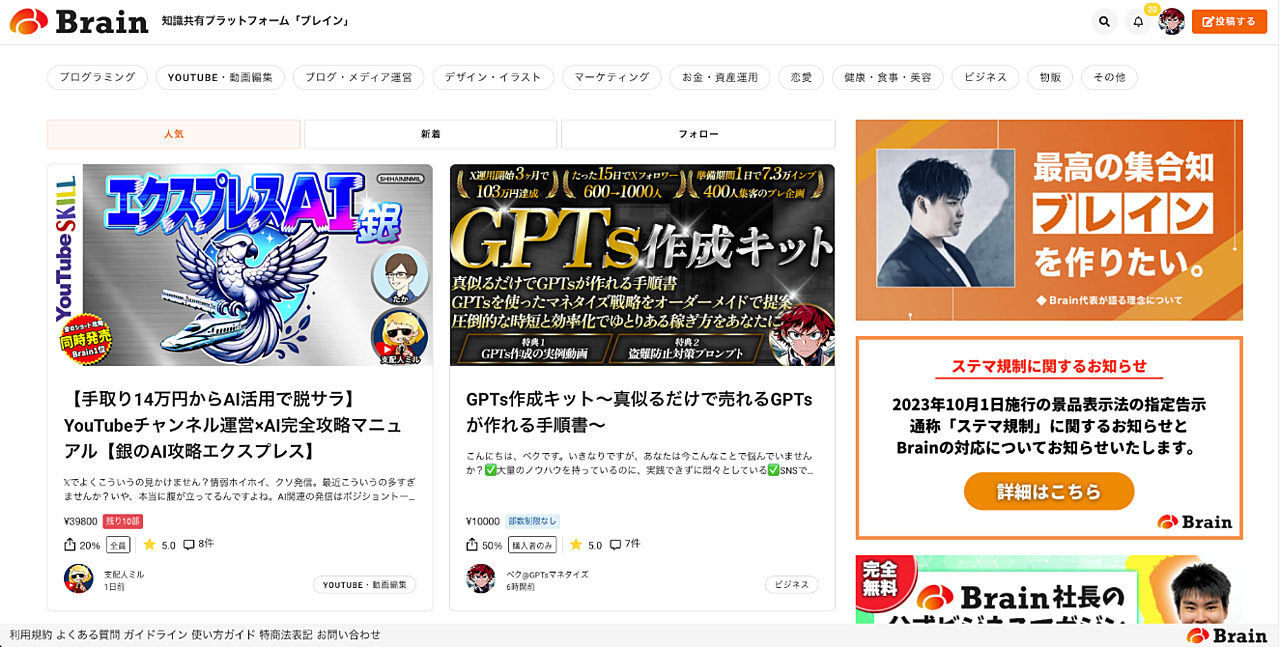Click the star rating icon on GPTs card

[576, 545]
